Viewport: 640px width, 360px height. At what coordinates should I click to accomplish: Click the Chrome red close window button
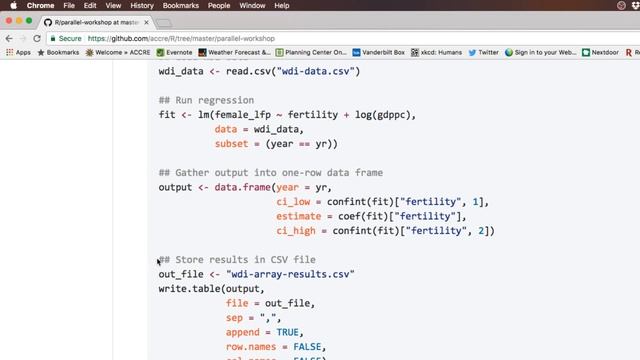(x=9, y=20)
